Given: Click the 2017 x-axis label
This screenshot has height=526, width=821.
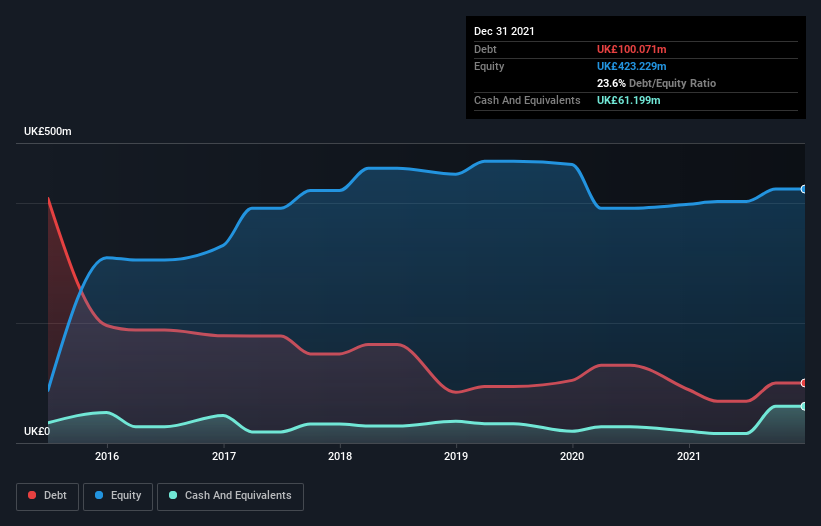Looking at the screenshot, I should tap(224, 456).
